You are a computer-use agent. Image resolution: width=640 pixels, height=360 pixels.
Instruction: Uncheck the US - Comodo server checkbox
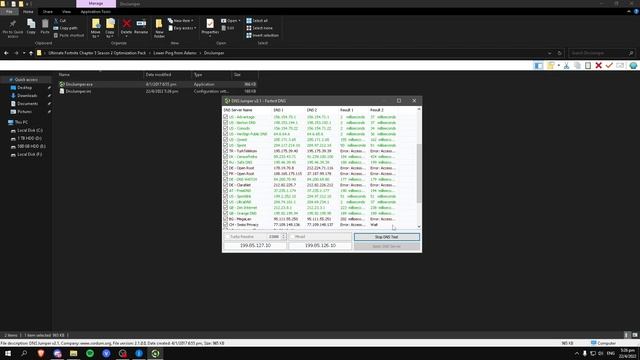tap(226, 128)
